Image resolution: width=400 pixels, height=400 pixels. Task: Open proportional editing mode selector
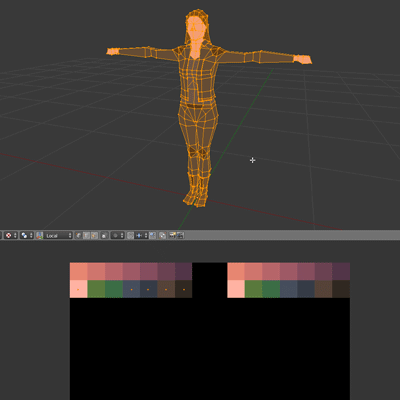pos(118,235)
